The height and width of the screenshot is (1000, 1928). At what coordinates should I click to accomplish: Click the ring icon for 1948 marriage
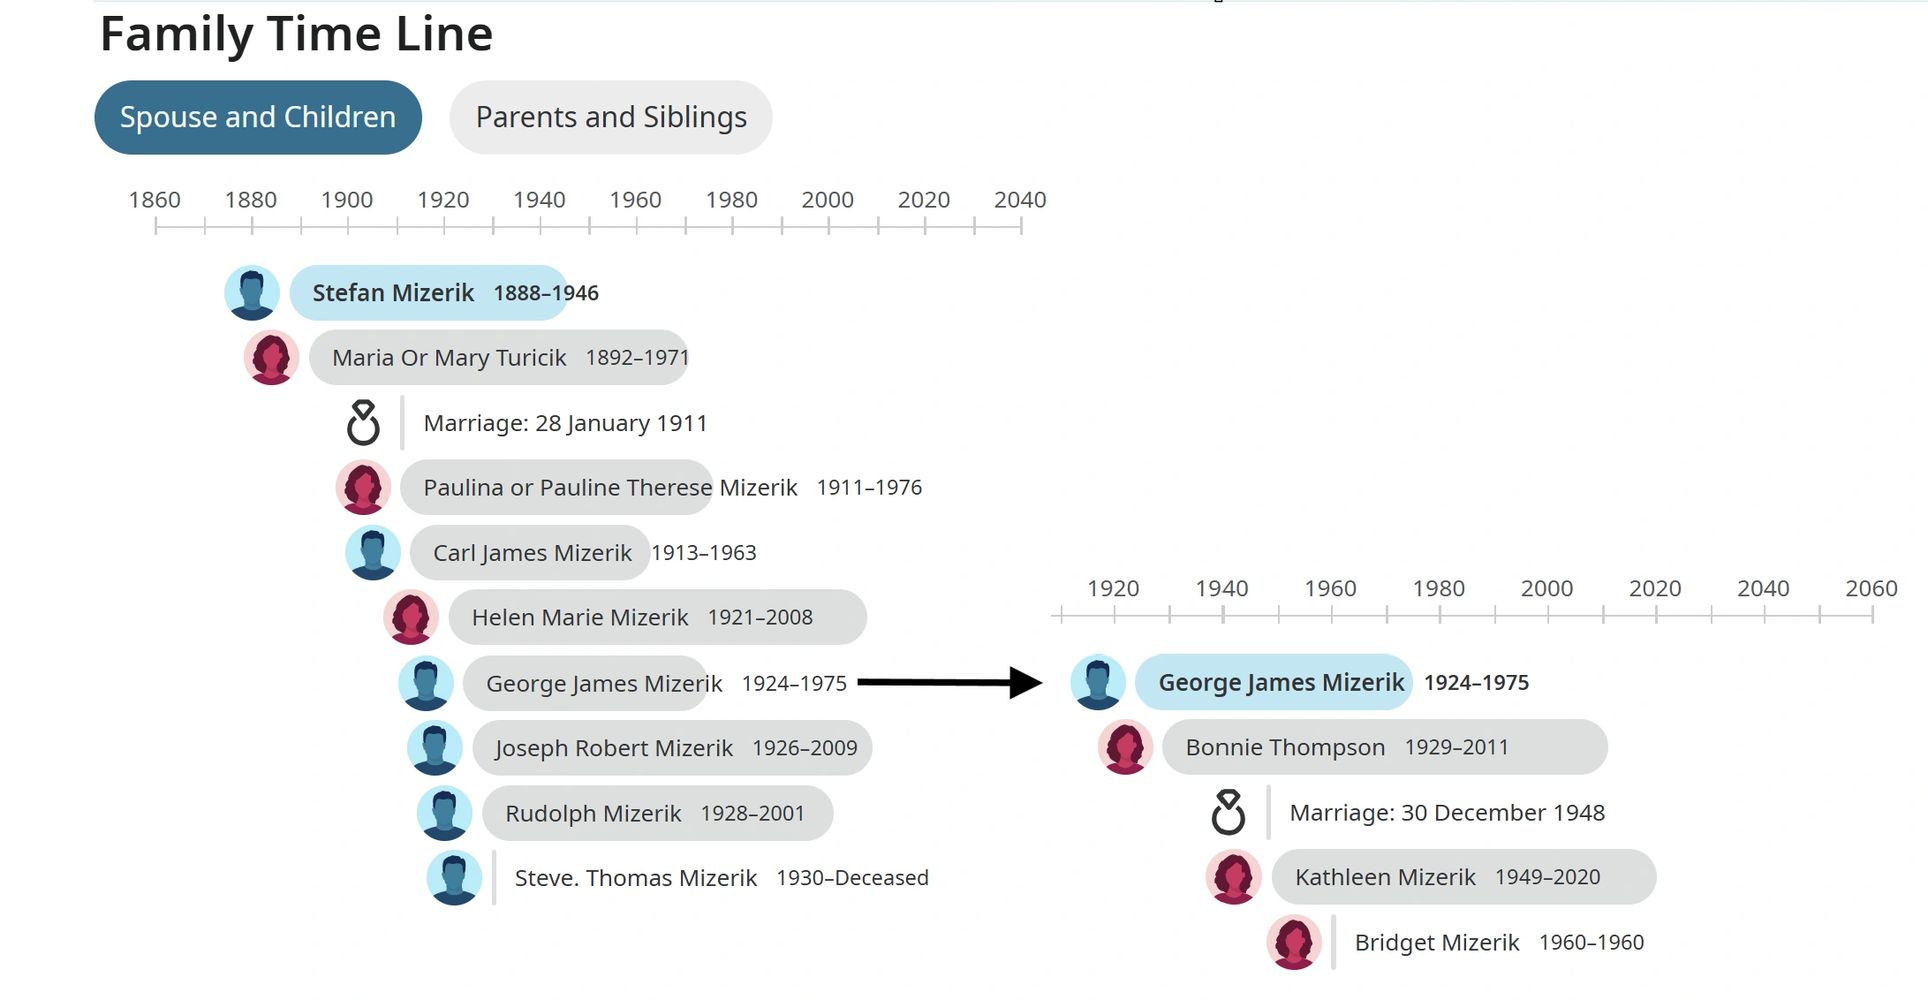point(1228,812)
